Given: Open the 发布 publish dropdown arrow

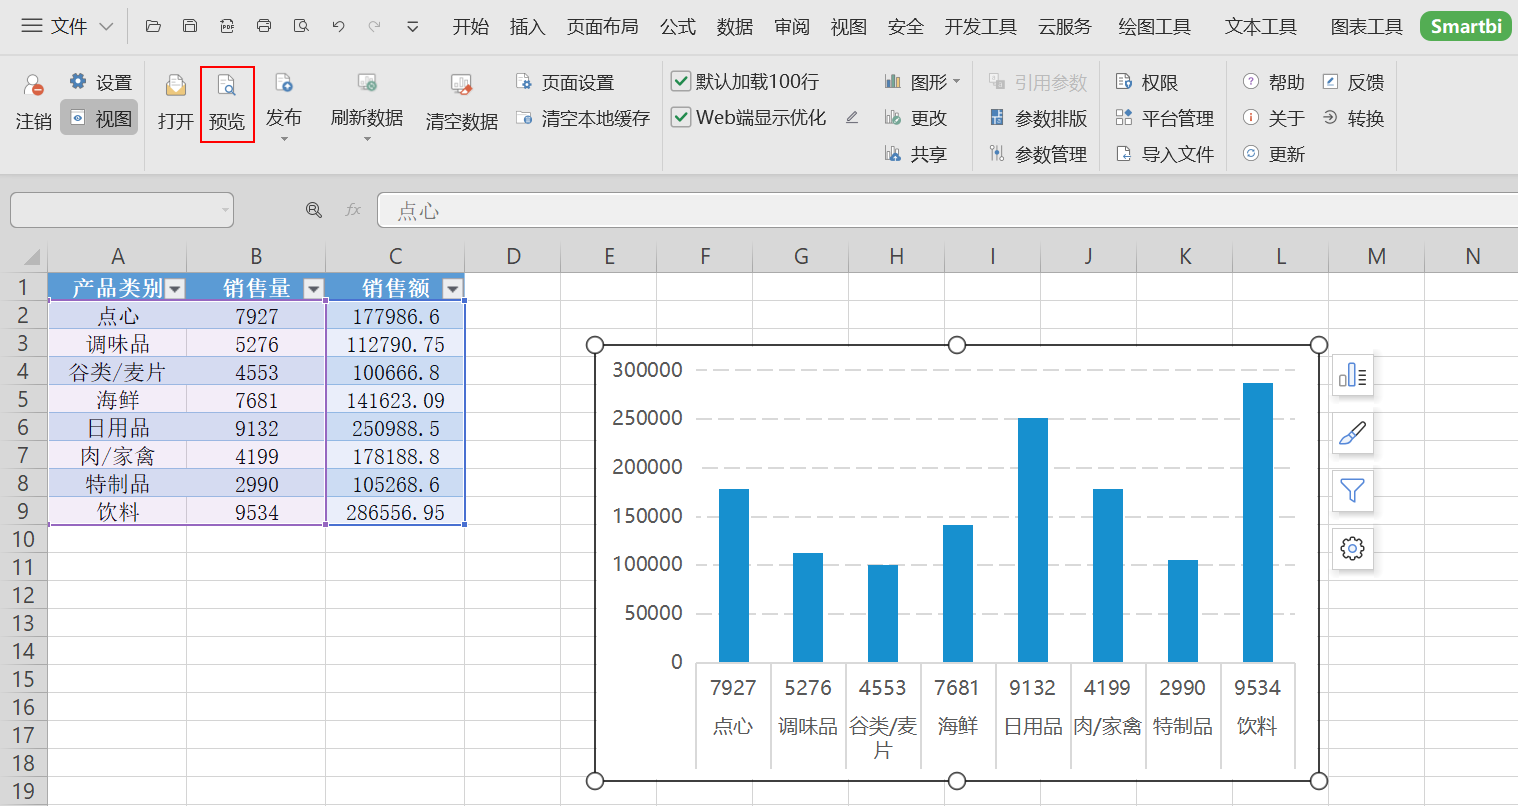Looking at the screenshot, I should (284, 139).
